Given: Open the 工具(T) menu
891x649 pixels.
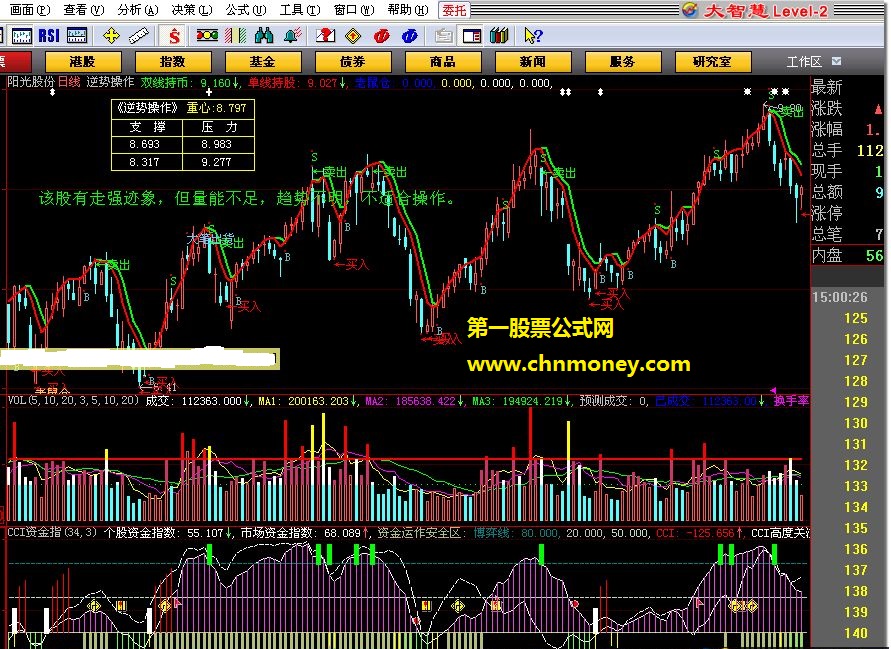Looking at the screenshot, I should pyautogui.click(x=299, y=10).
